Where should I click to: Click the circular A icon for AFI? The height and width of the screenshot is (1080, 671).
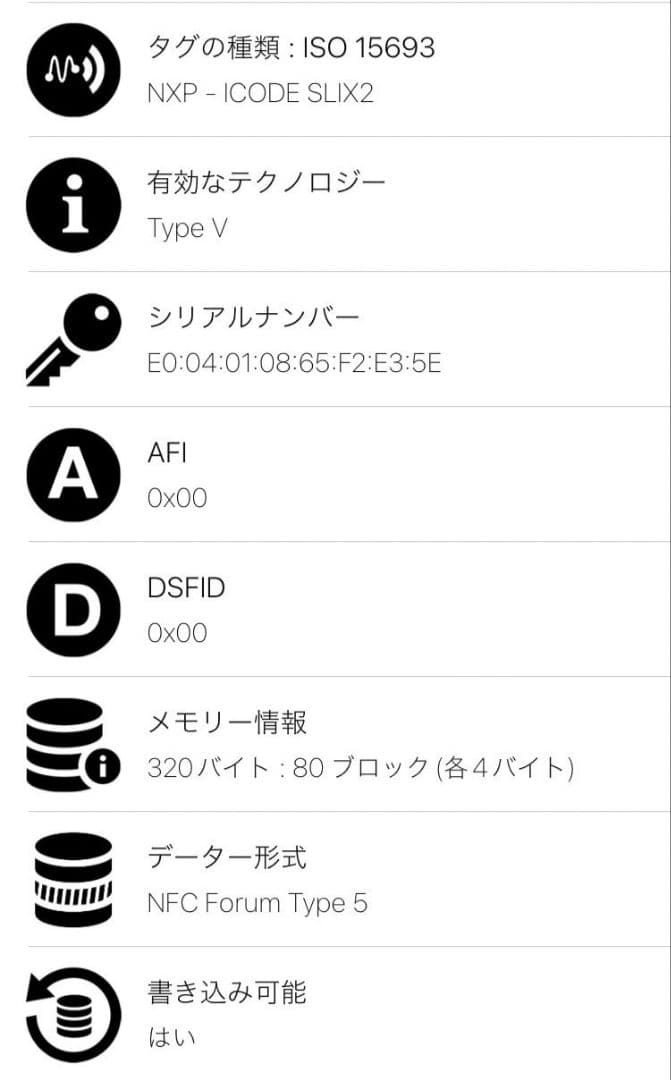click(x=72, y=474)
